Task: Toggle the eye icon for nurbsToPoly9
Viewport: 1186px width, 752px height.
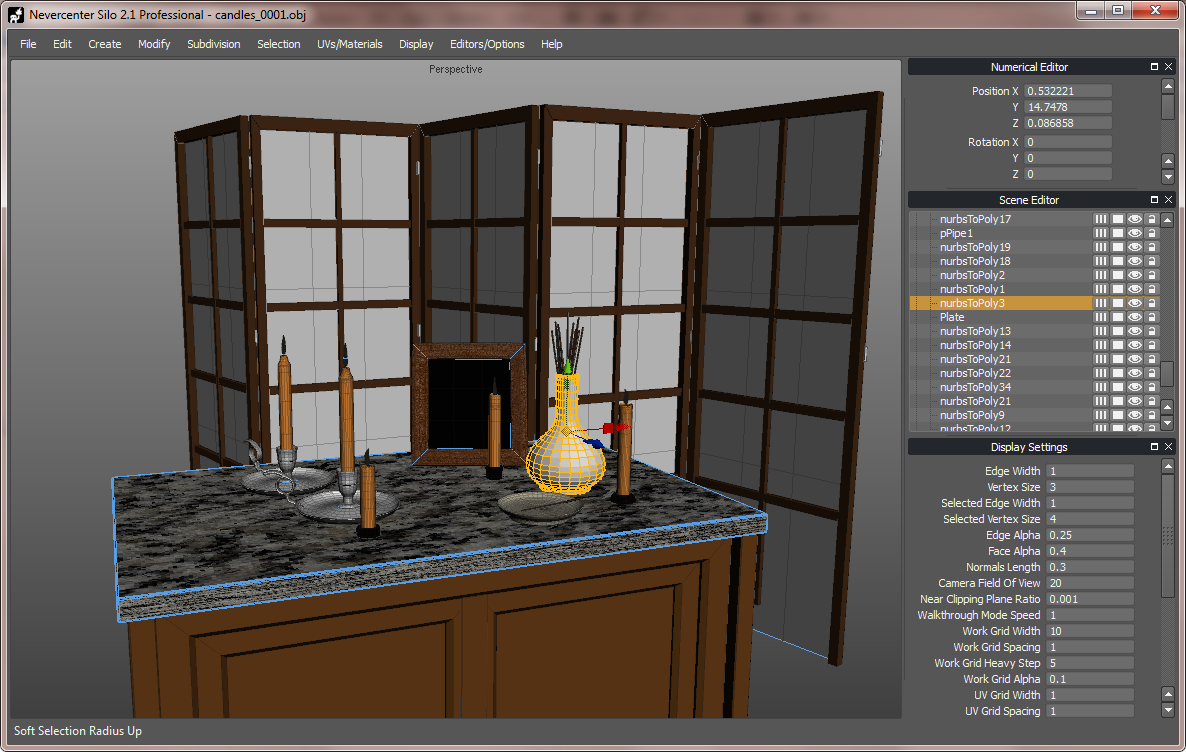Action: (x=1135, y=415)
